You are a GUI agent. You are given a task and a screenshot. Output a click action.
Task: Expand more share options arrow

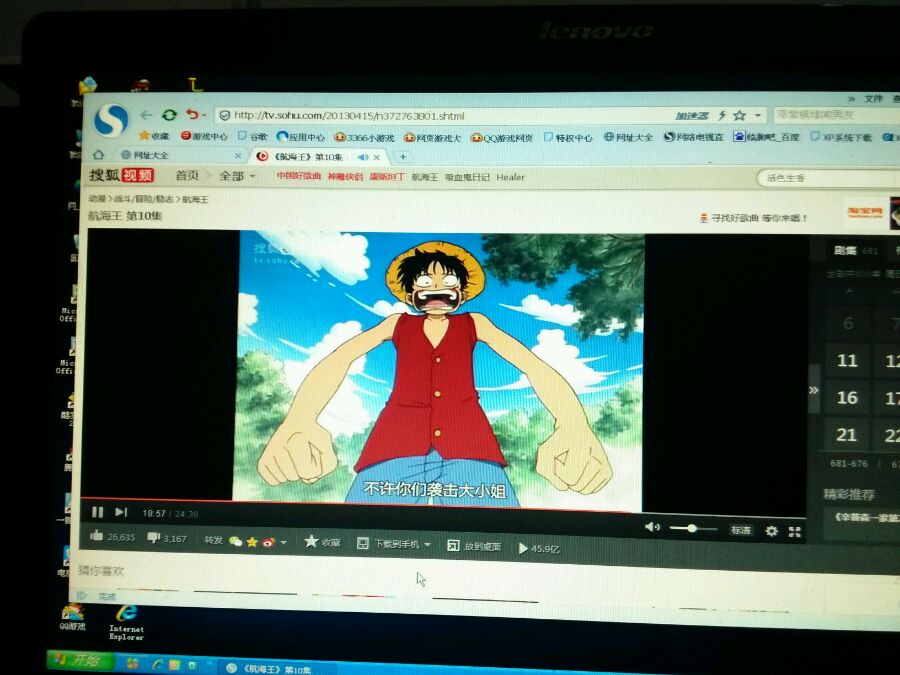284,542
